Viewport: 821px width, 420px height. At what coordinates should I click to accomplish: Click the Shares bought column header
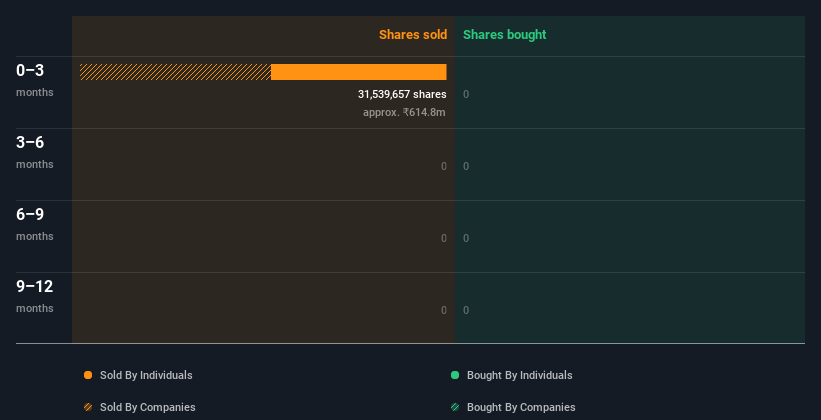click(x=504, y=35)
